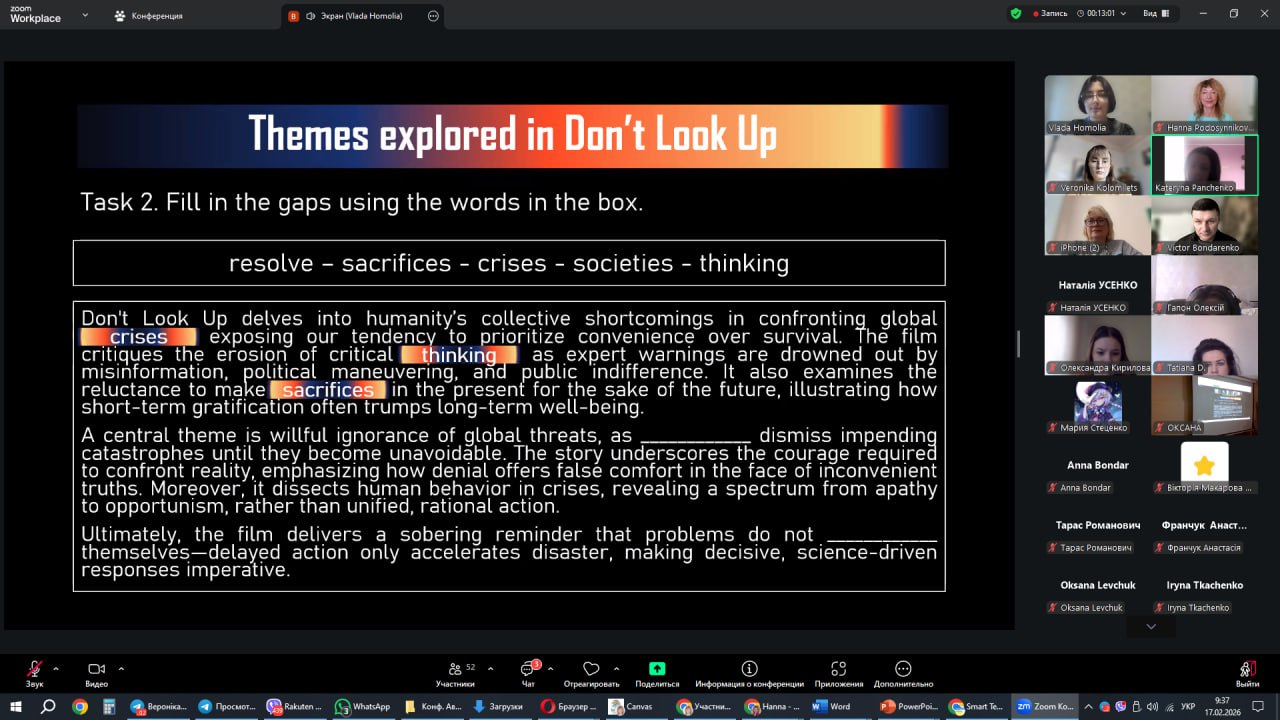Expand video options arrow next to Видео
The width and height of the screenshot is (1280, 720).
point(121,669)
